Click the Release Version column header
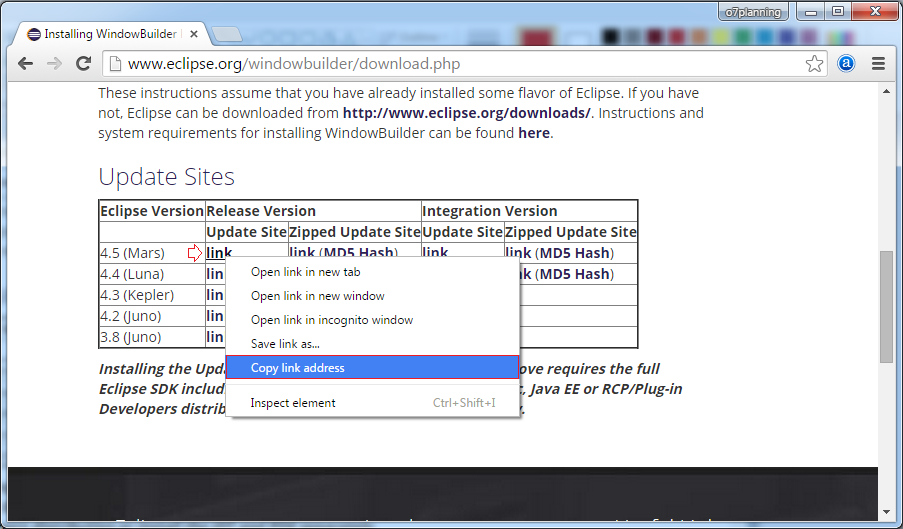The width and height of the screenshot is (903, 529). point(313,211)
